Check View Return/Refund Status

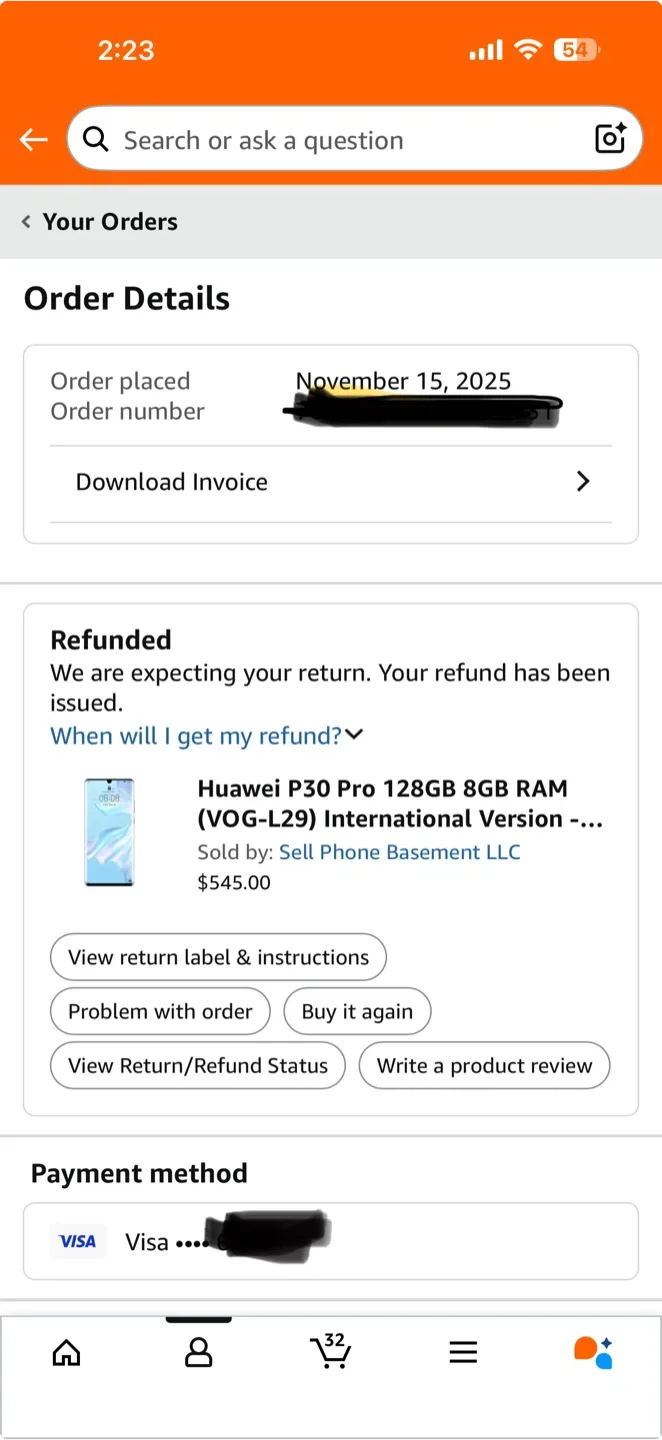tap(197, 1065)
